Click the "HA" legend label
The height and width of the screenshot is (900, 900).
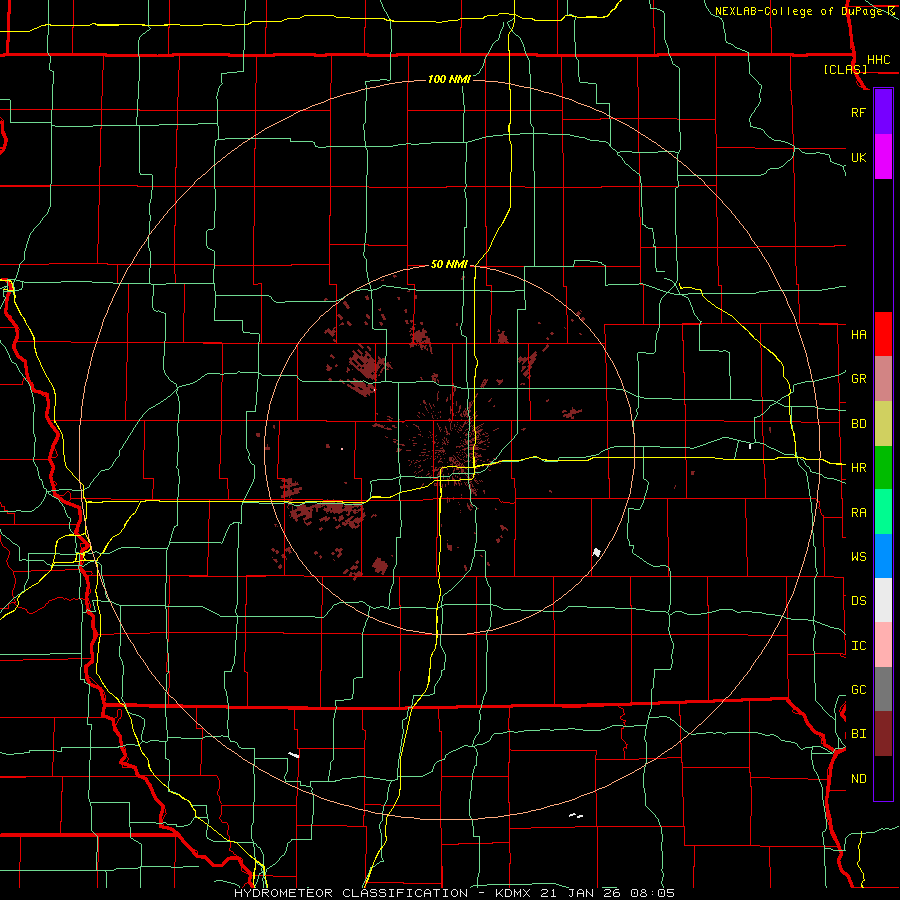pyautogui.click(x=859, y=335)
